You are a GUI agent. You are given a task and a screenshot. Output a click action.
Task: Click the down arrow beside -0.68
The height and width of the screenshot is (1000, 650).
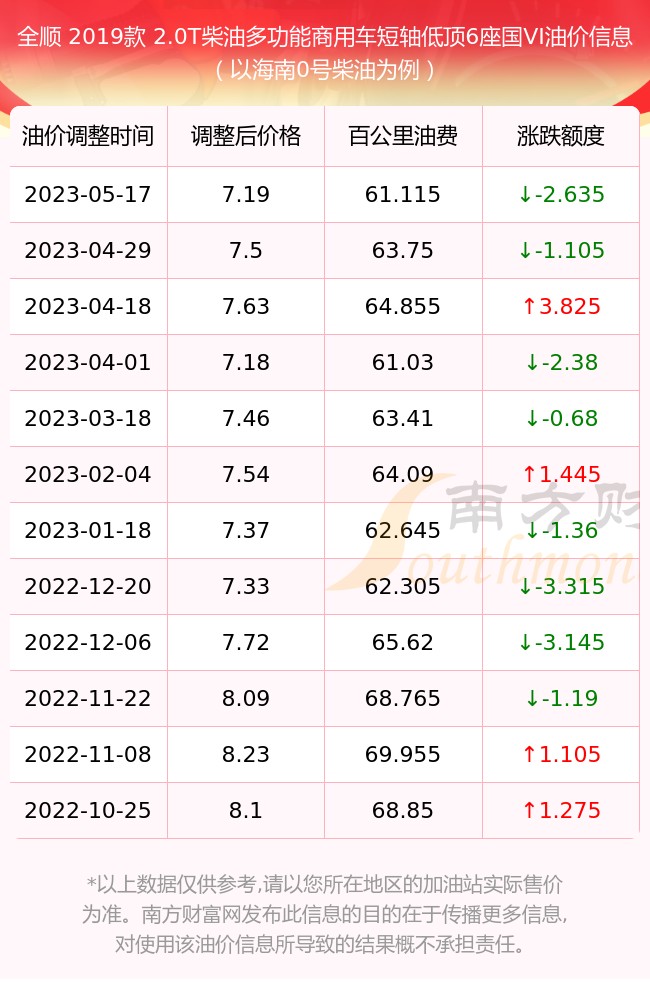[x=532, y=418]
